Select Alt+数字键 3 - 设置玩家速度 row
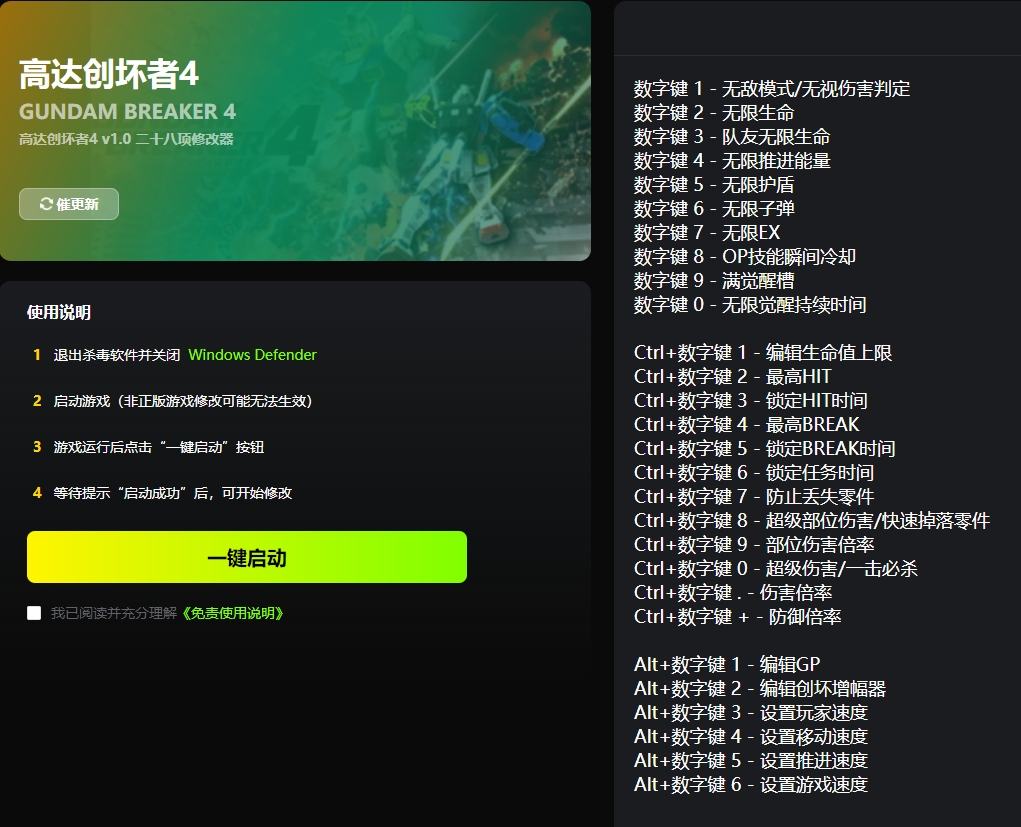 pyautogui.click(x=751, y=712)
